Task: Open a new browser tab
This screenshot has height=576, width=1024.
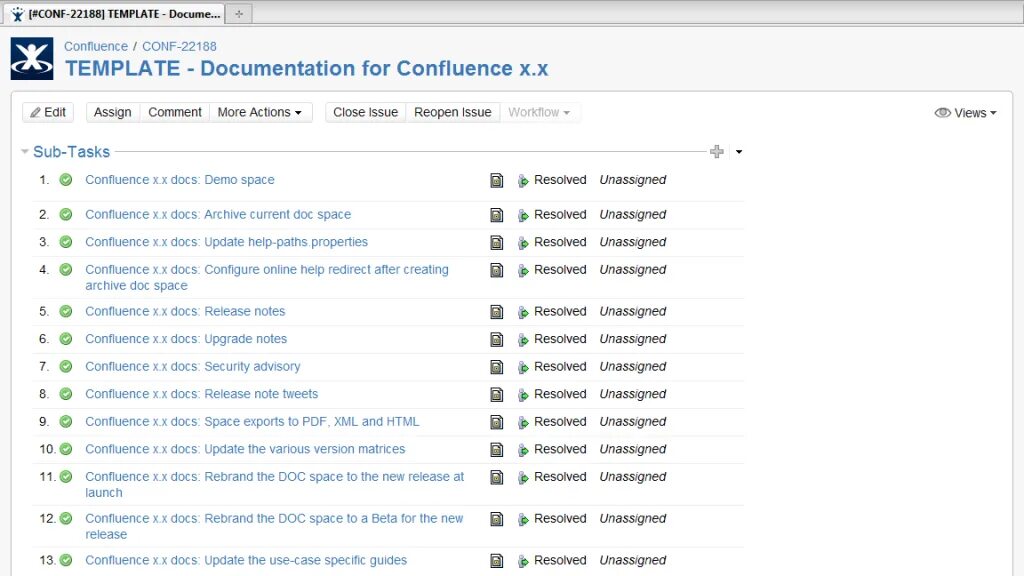Action: [239, 14]
